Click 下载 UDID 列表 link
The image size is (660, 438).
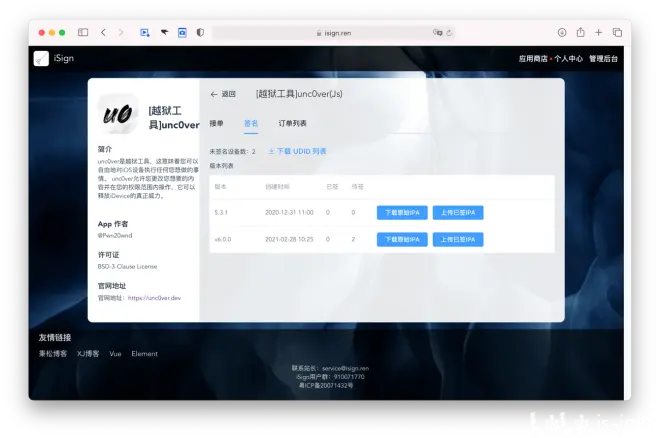click(x=297, y=151)
